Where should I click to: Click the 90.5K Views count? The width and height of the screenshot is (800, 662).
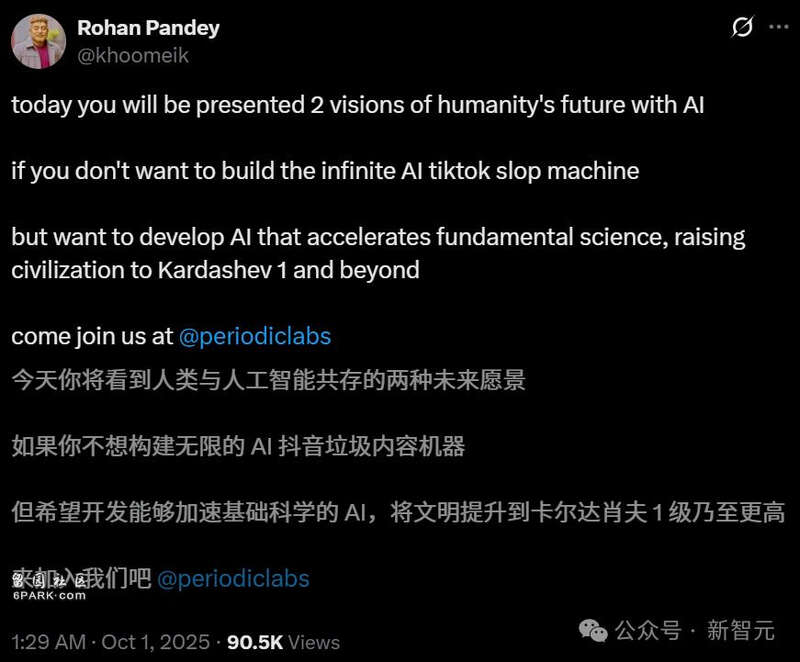284,641
